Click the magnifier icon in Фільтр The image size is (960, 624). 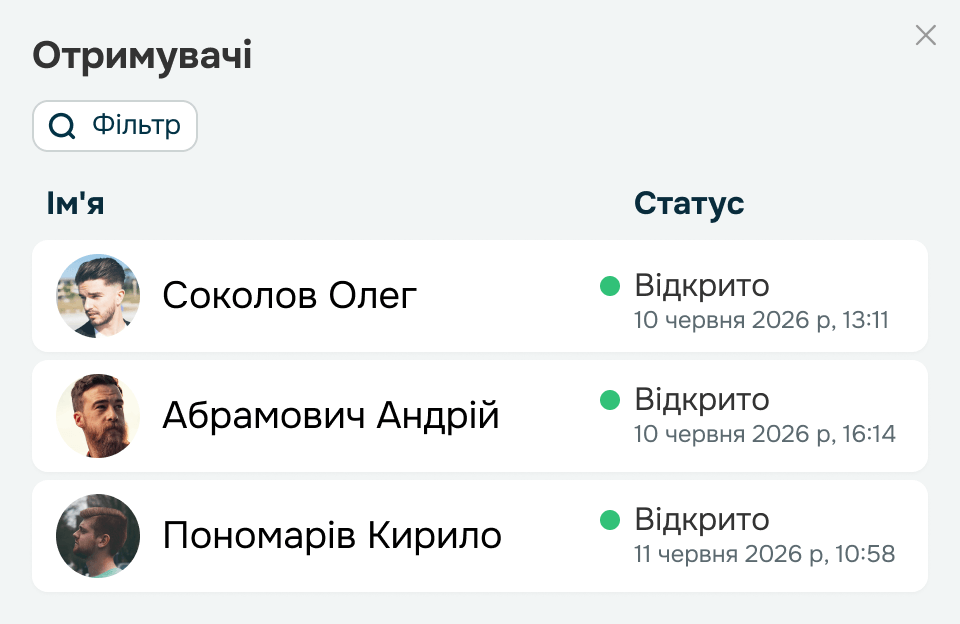coord(62,126)
